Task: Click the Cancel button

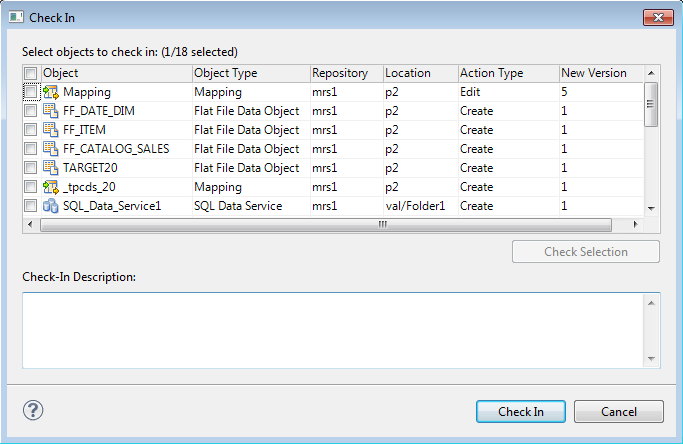Action: click(x=619, y=412)
